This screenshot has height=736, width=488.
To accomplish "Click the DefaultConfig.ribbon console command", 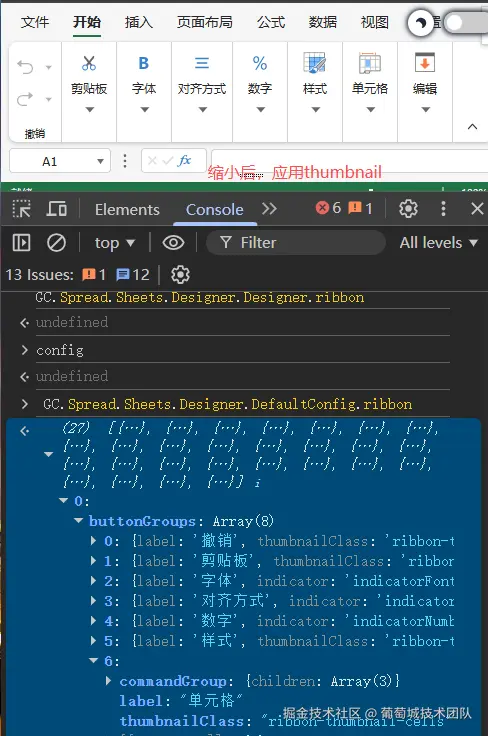I will (x=228, y=404).
